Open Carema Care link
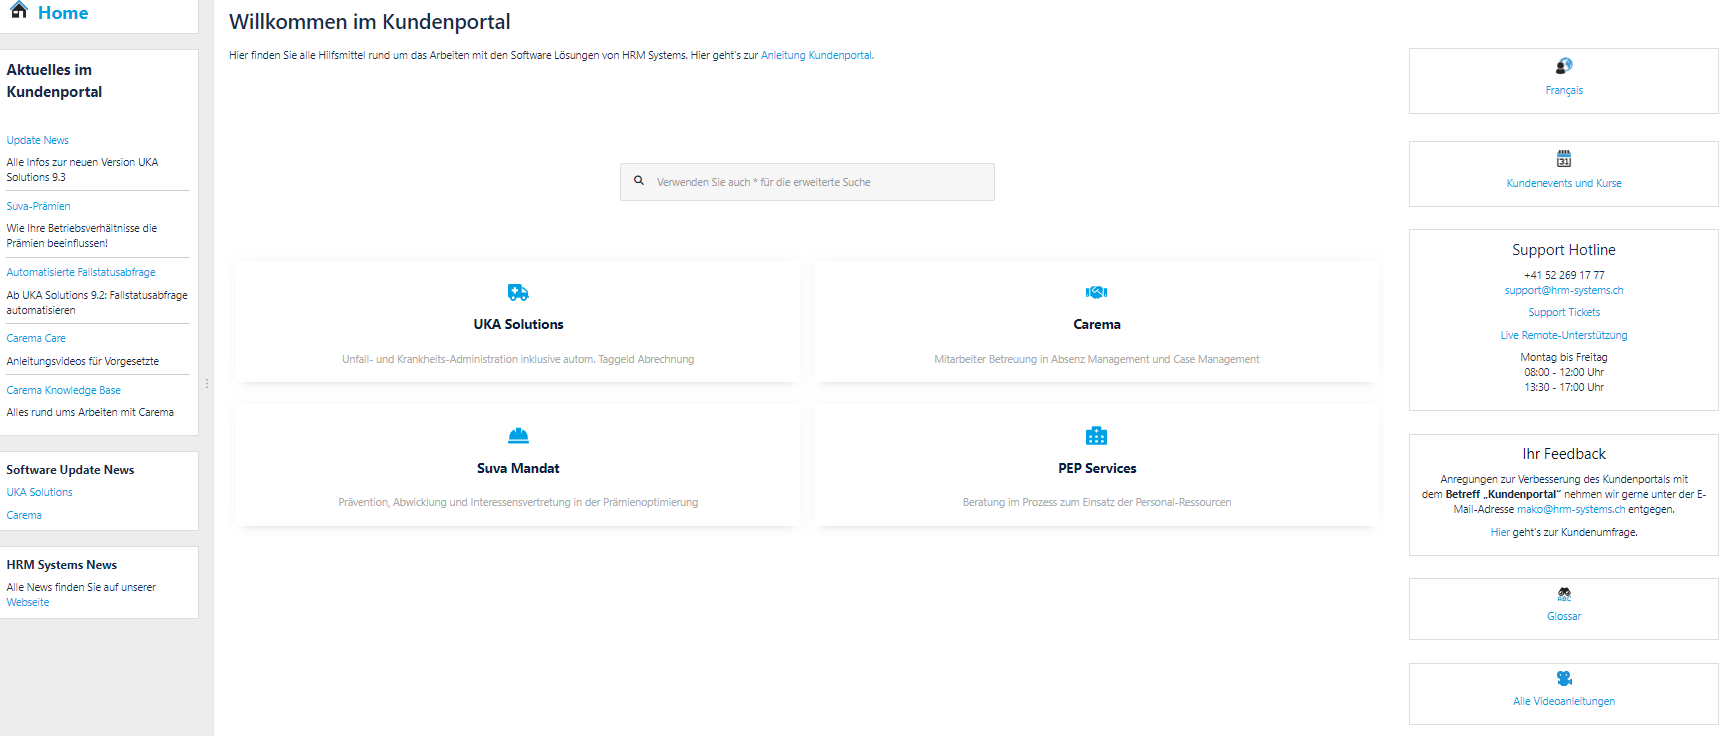 [x=36, y=338]
